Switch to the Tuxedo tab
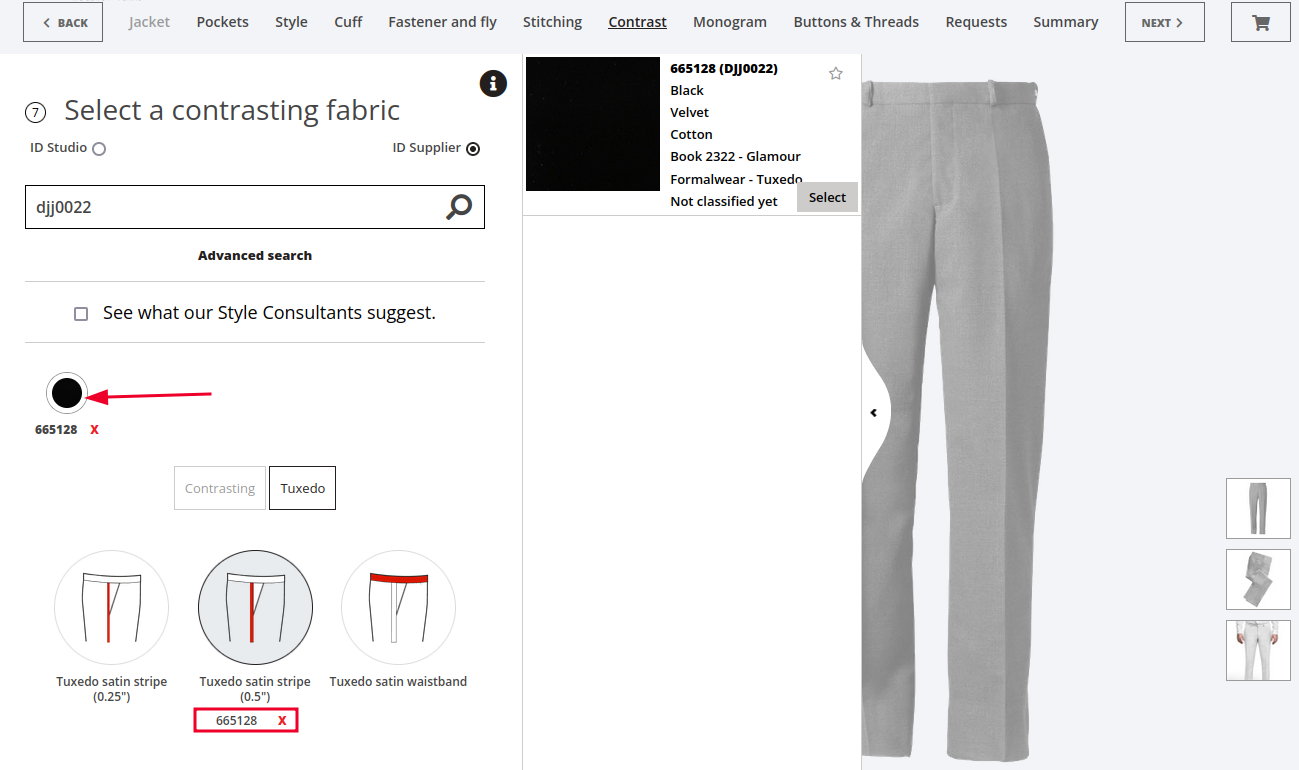Viewport: 1299px width, 770px height. (302, 488)
